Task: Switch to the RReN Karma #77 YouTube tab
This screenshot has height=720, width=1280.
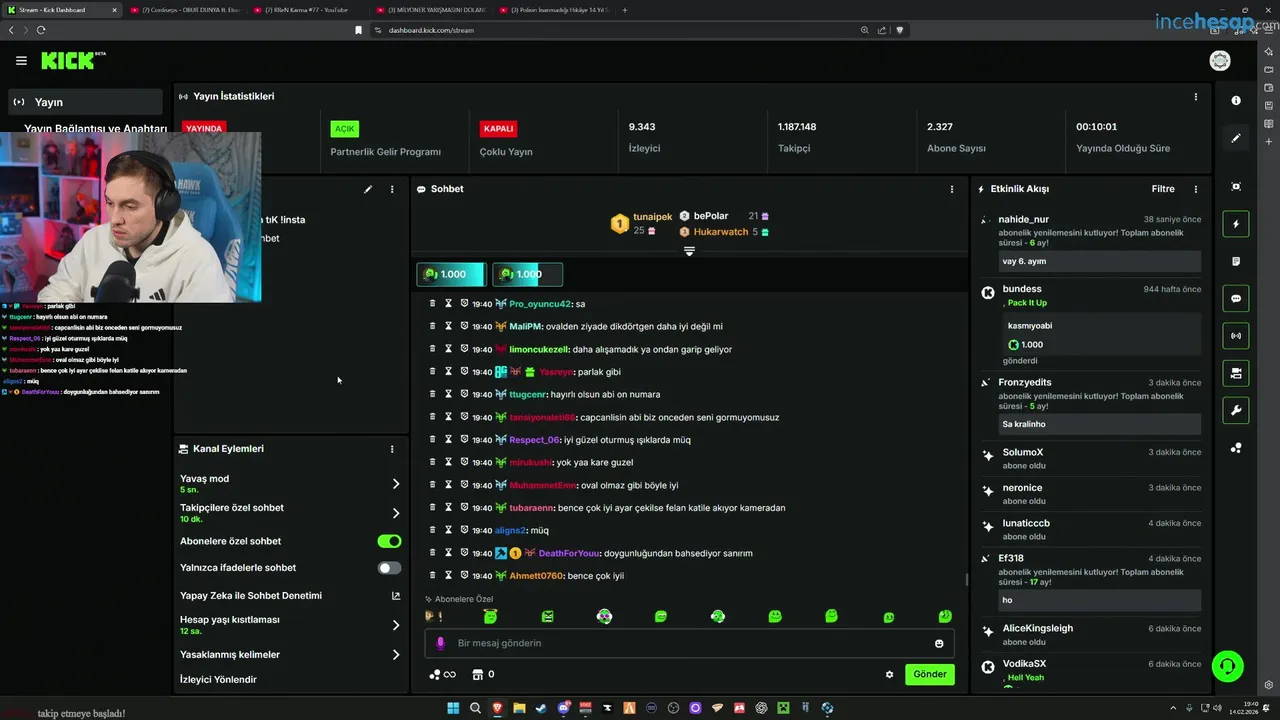Action: [x=307, y=10]
